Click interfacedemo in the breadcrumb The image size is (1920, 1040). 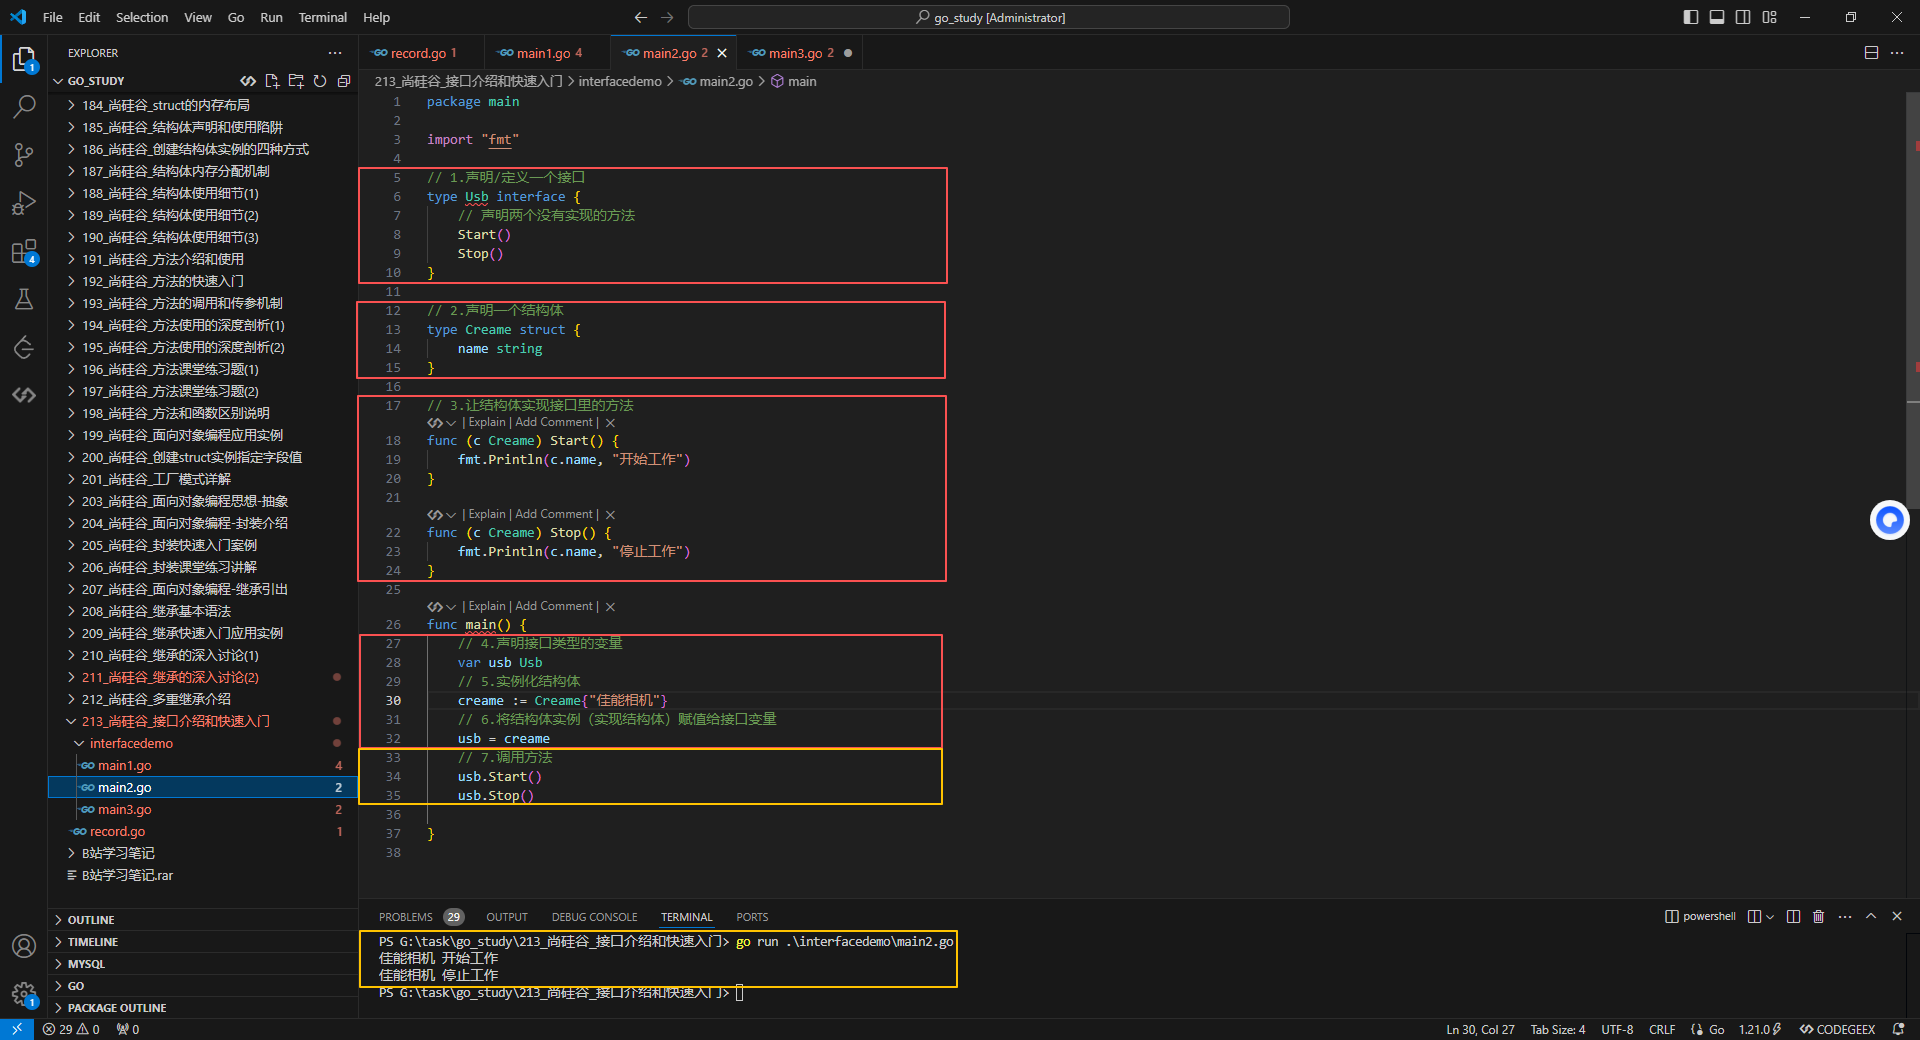click(x=620, y=81)
